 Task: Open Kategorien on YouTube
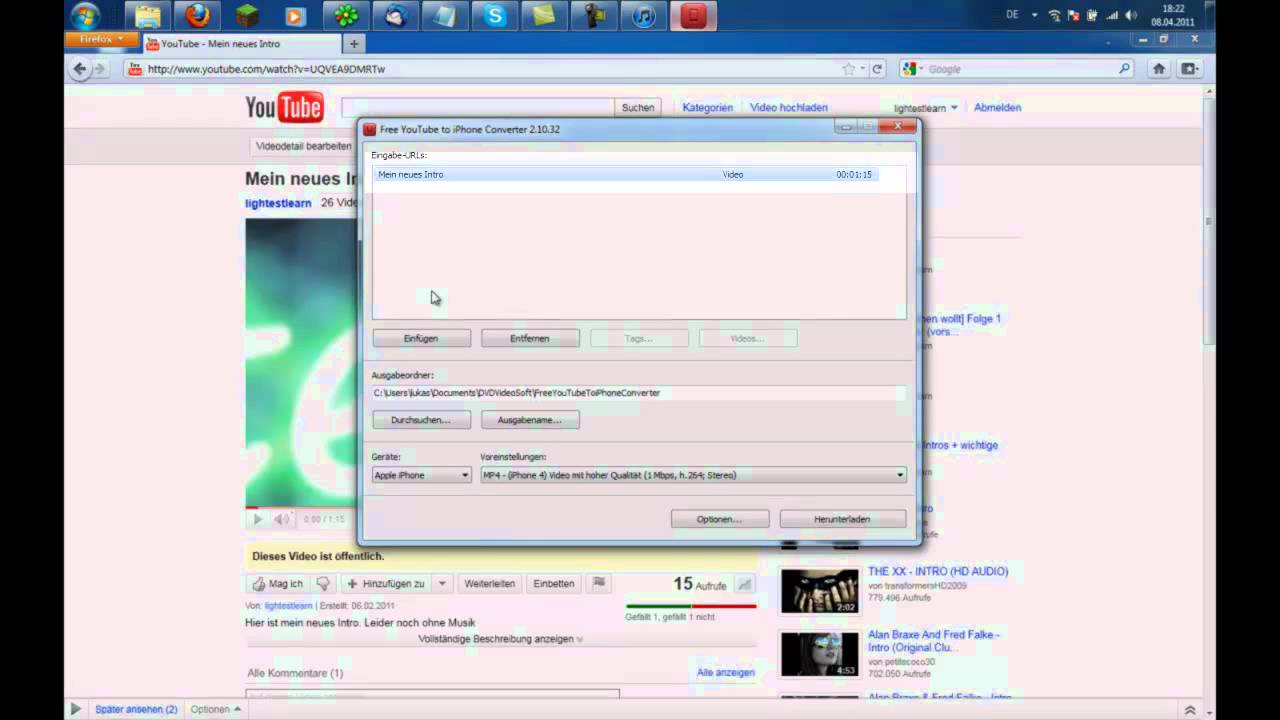coord(708,107)
